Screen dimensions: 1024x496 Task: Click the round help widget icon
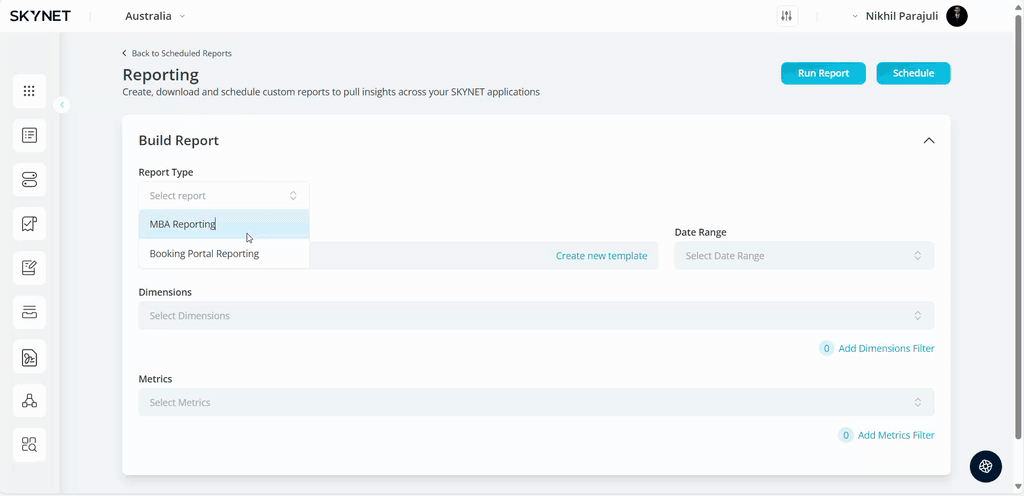pyautogui.click(x=985, y=466)
